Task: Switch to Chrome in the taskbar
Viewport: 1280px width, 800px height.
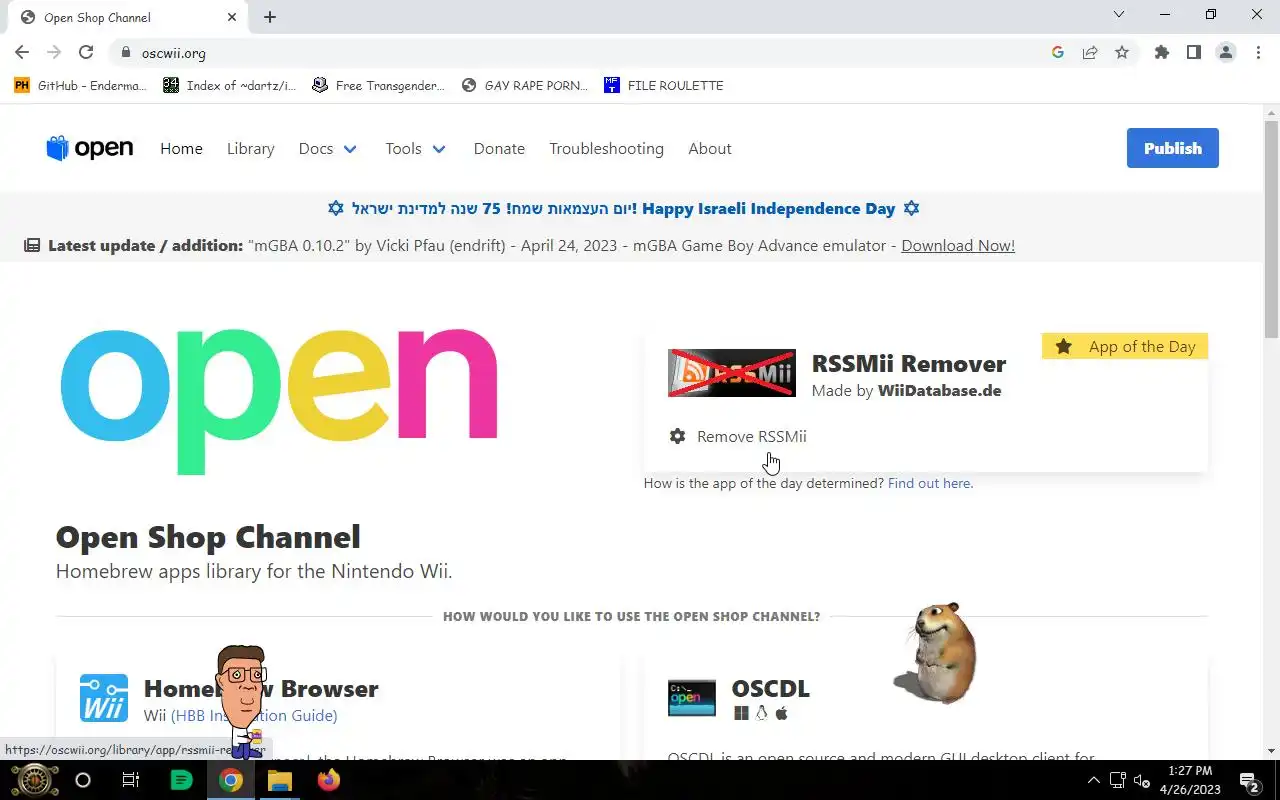Action: pyautogui.click(x=231, y=780)
